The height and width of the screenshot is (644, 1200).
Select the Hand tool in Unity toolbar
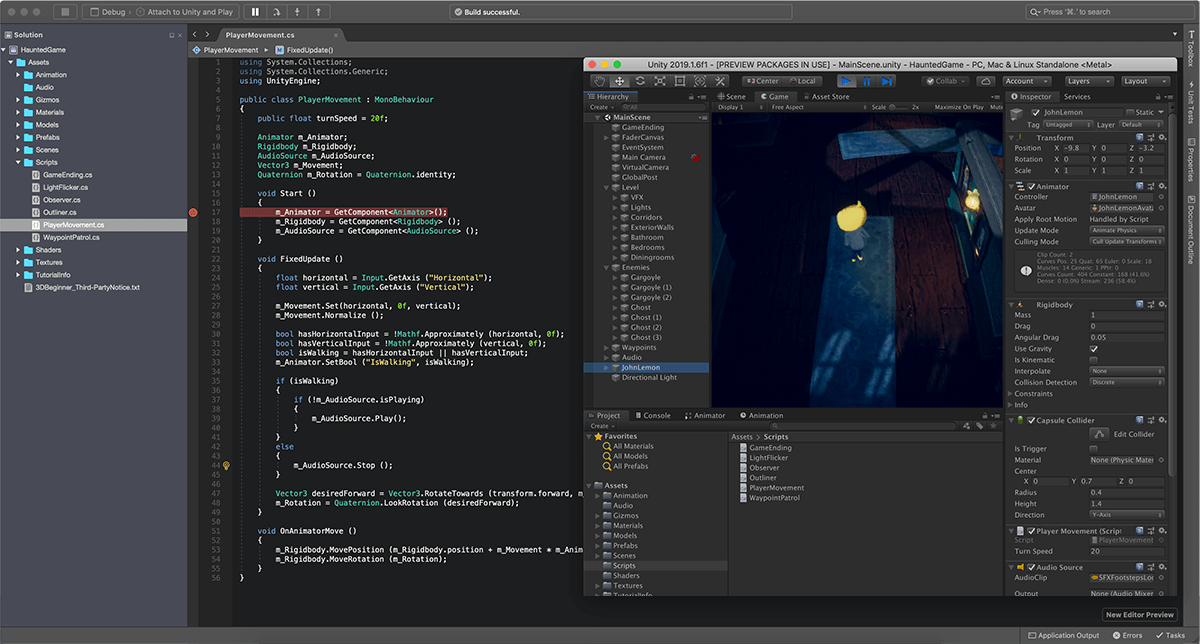[599, 81]
